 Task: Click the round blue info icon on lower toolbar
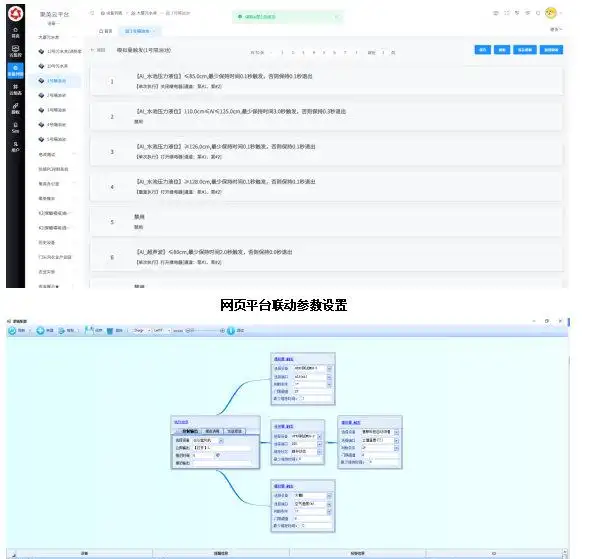tap(231, 331)
